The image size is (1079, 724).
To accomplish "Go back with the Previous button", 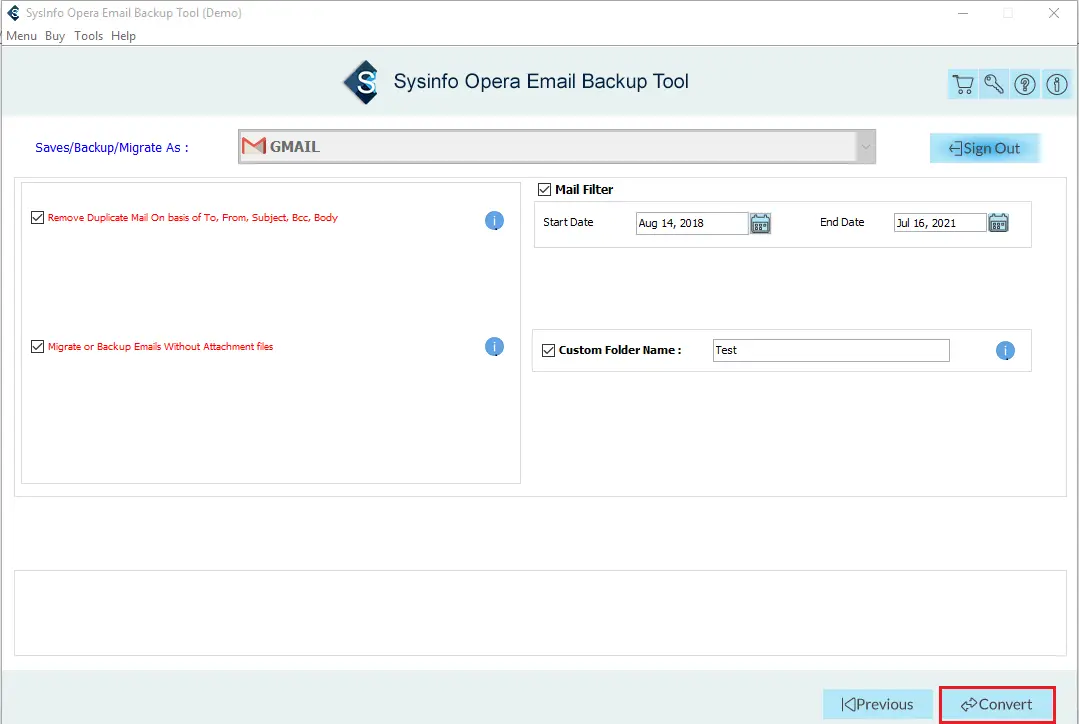I will tap(877, 704).
